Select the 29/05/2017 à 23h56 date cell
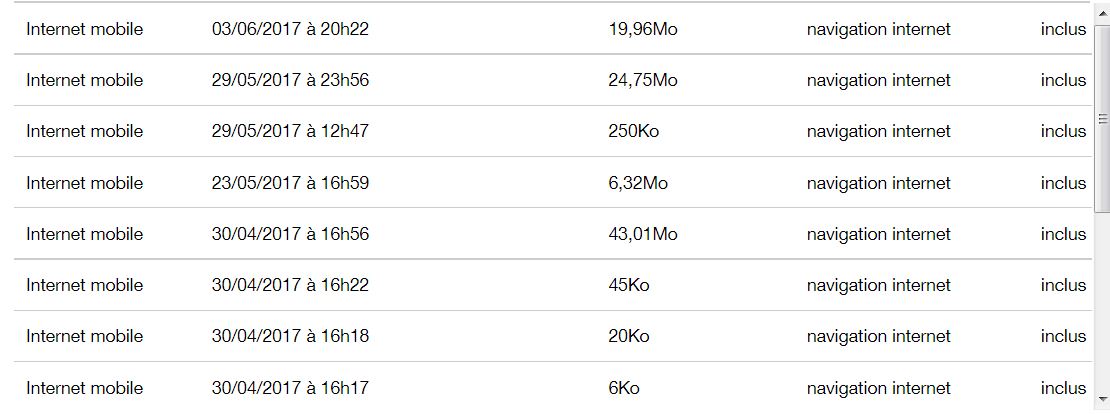 (x=290, y=80)
